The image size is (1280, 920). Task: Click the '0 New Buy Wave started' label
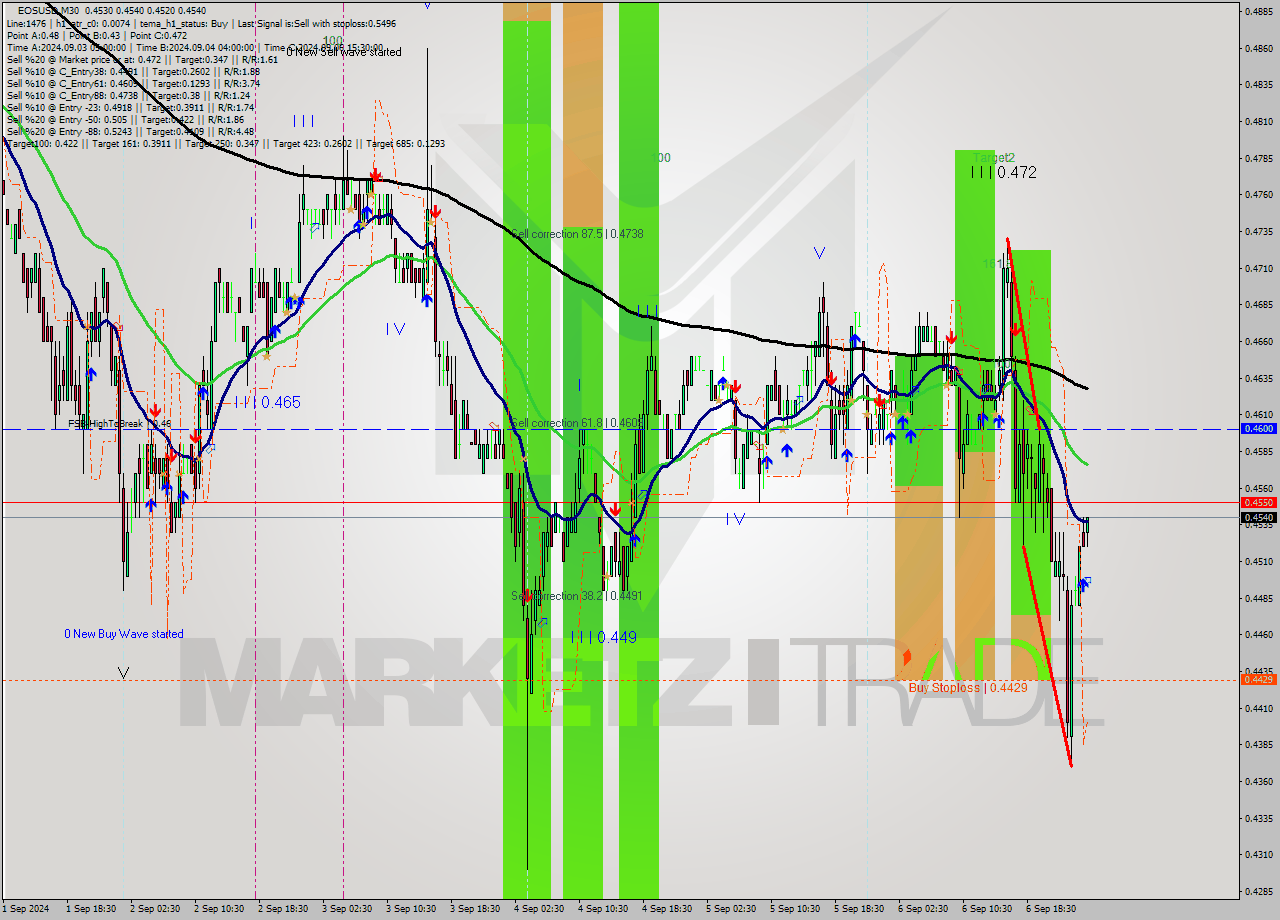(x=124, y=634)
